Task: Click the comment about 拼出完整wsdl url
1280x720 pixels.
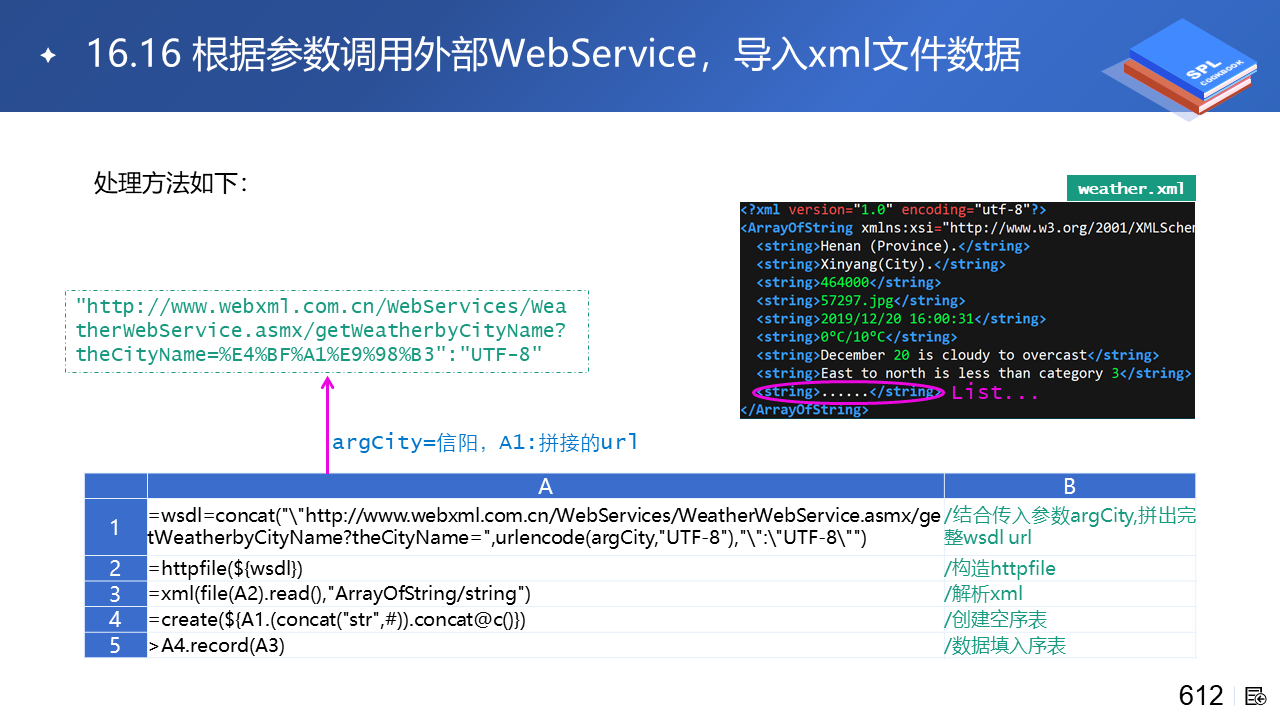Action: (1069, 527)
